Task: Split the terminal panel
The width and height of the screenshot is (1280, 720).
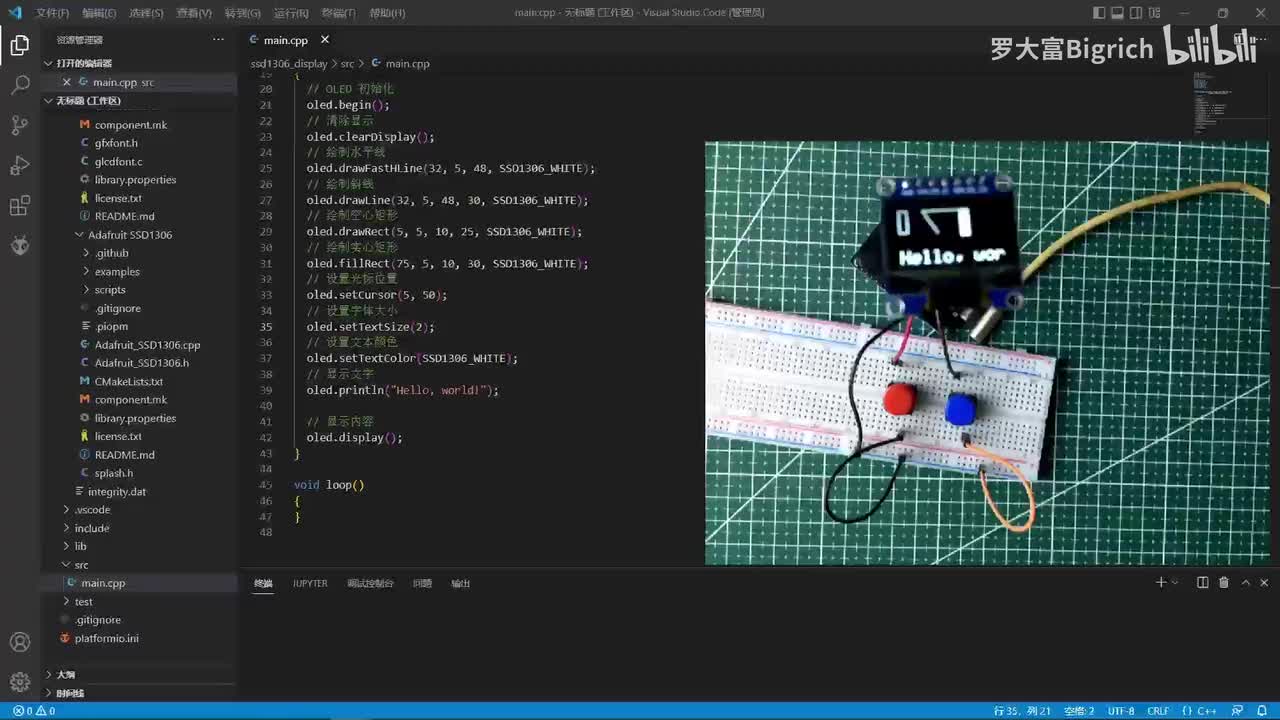Action: (1203, 582)
